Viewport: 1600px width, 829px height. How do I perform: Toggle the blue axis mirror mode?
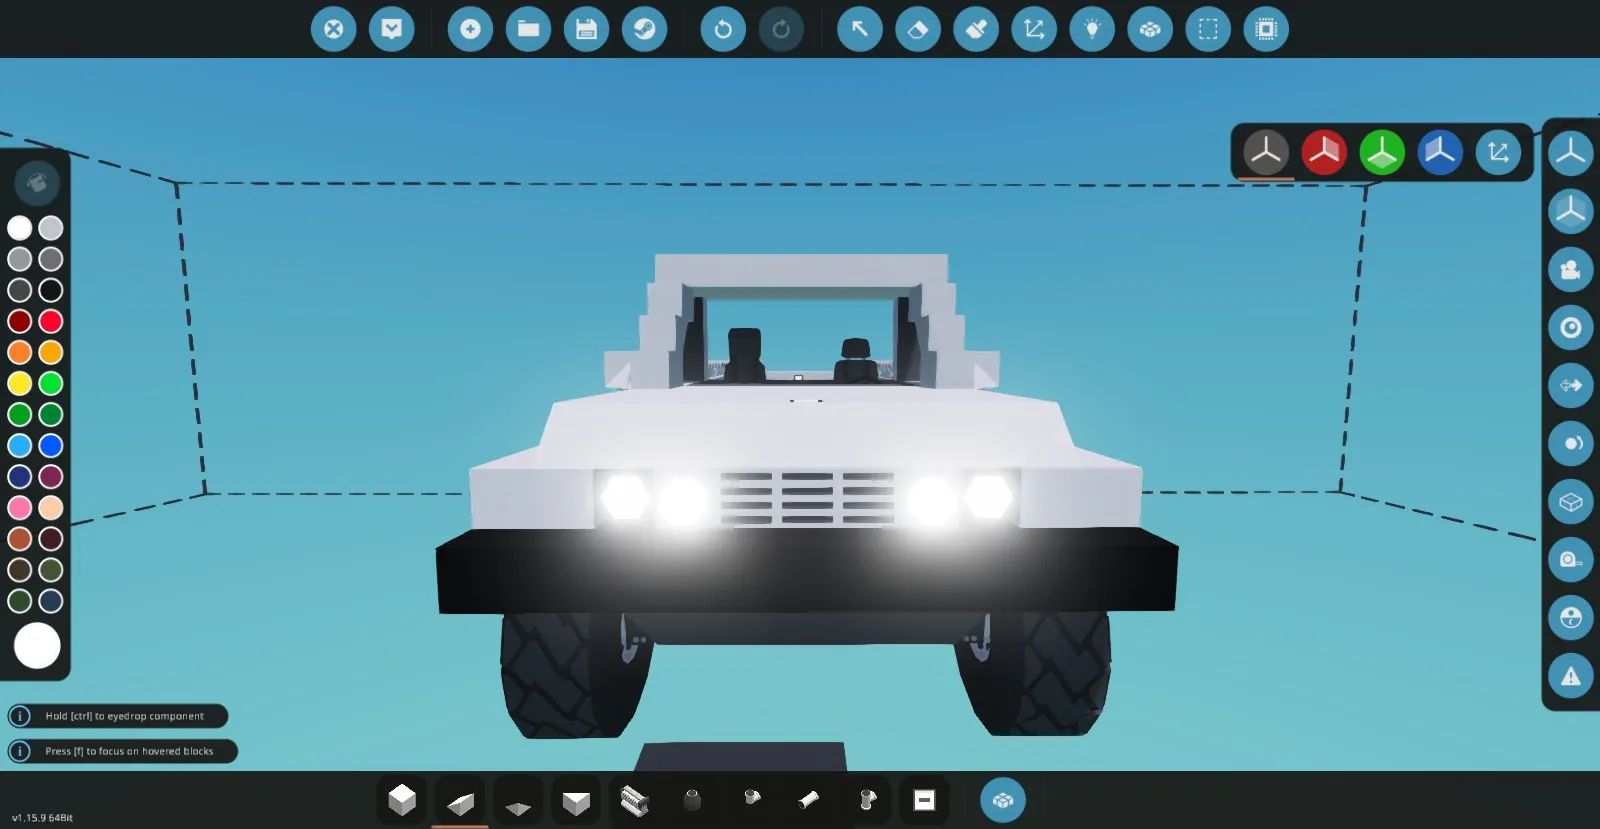pos(1440,152)
